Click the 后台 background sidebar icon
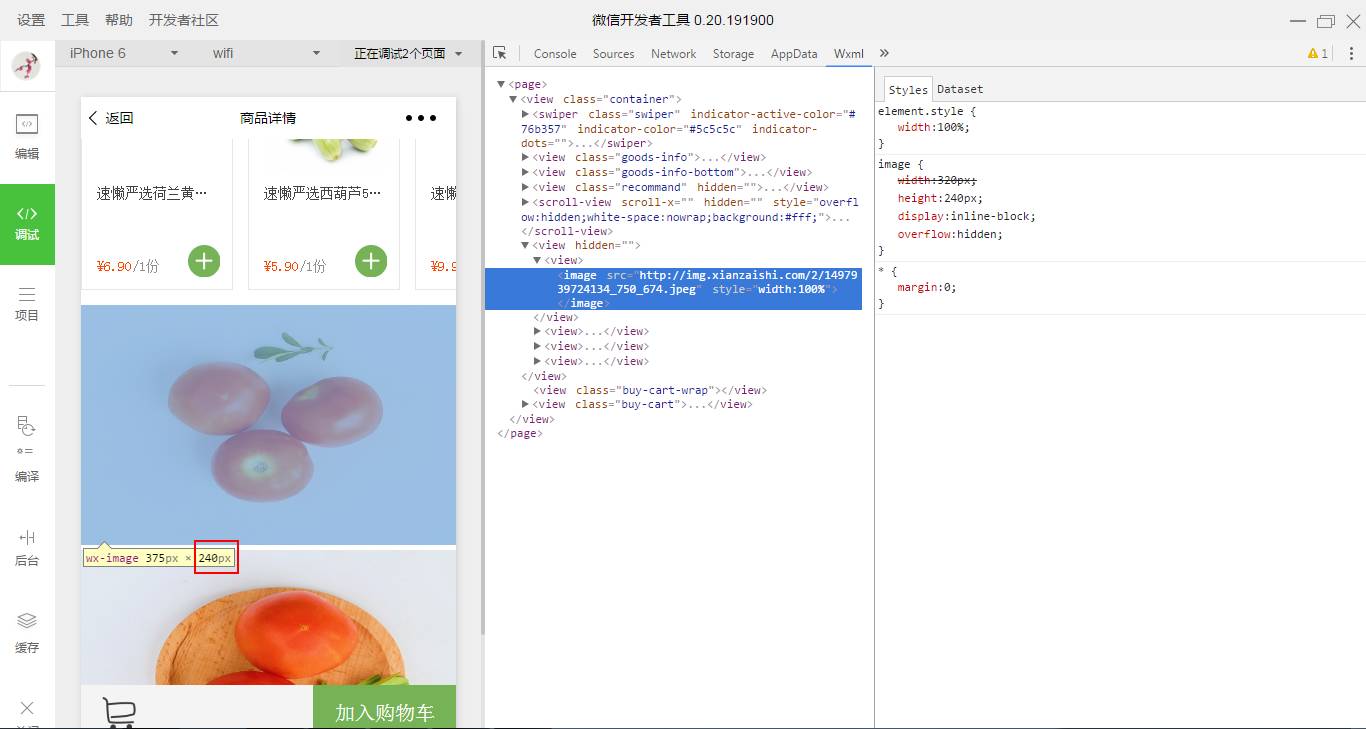1366x729 pixels. pos(27,548)
